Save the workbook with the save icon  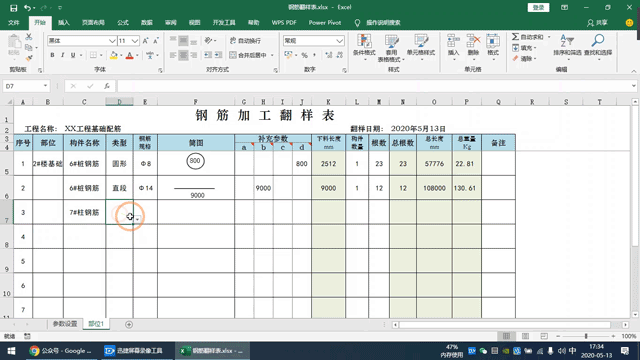click(x=13, y=8)
